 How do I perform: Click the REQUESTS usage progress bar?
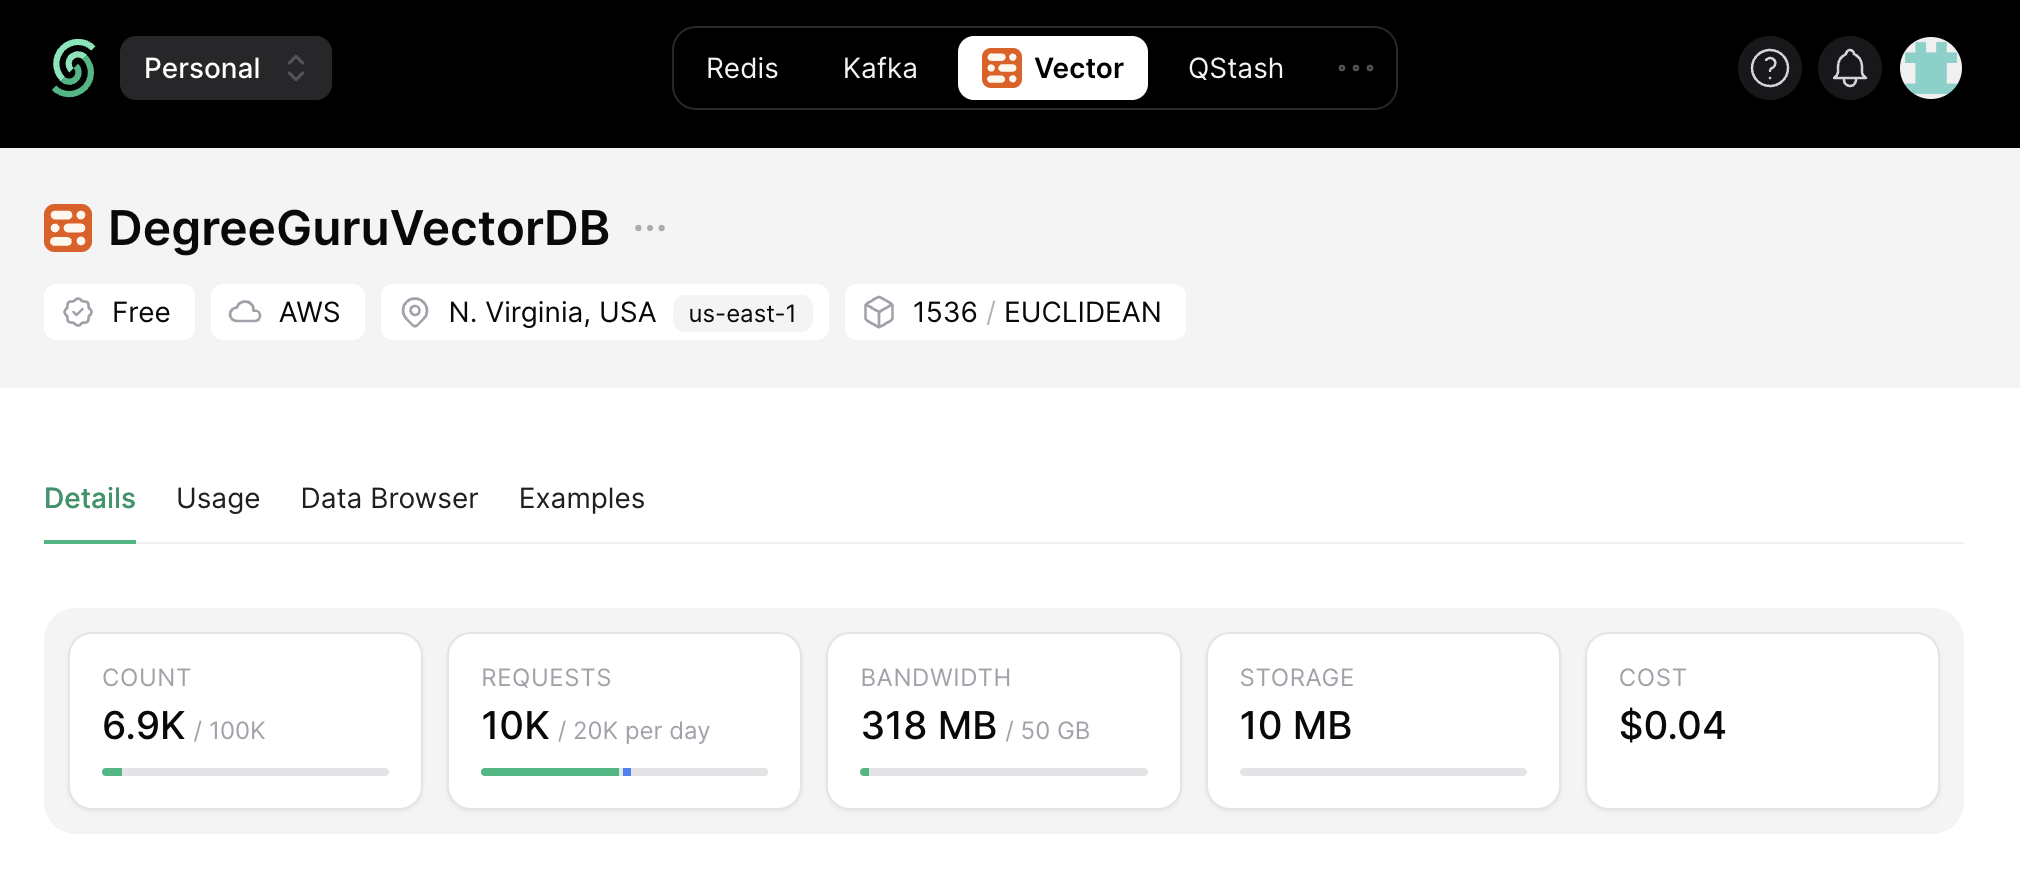click(x=624, y=772)
